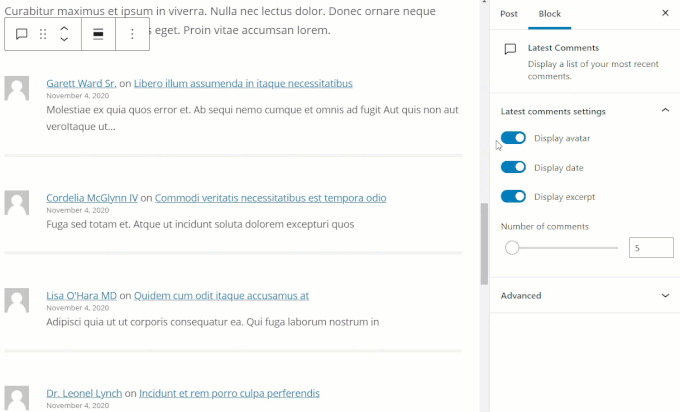Click the Number of comments input field
This screenshot has height=412, width=680.
(x=651, y=248)
